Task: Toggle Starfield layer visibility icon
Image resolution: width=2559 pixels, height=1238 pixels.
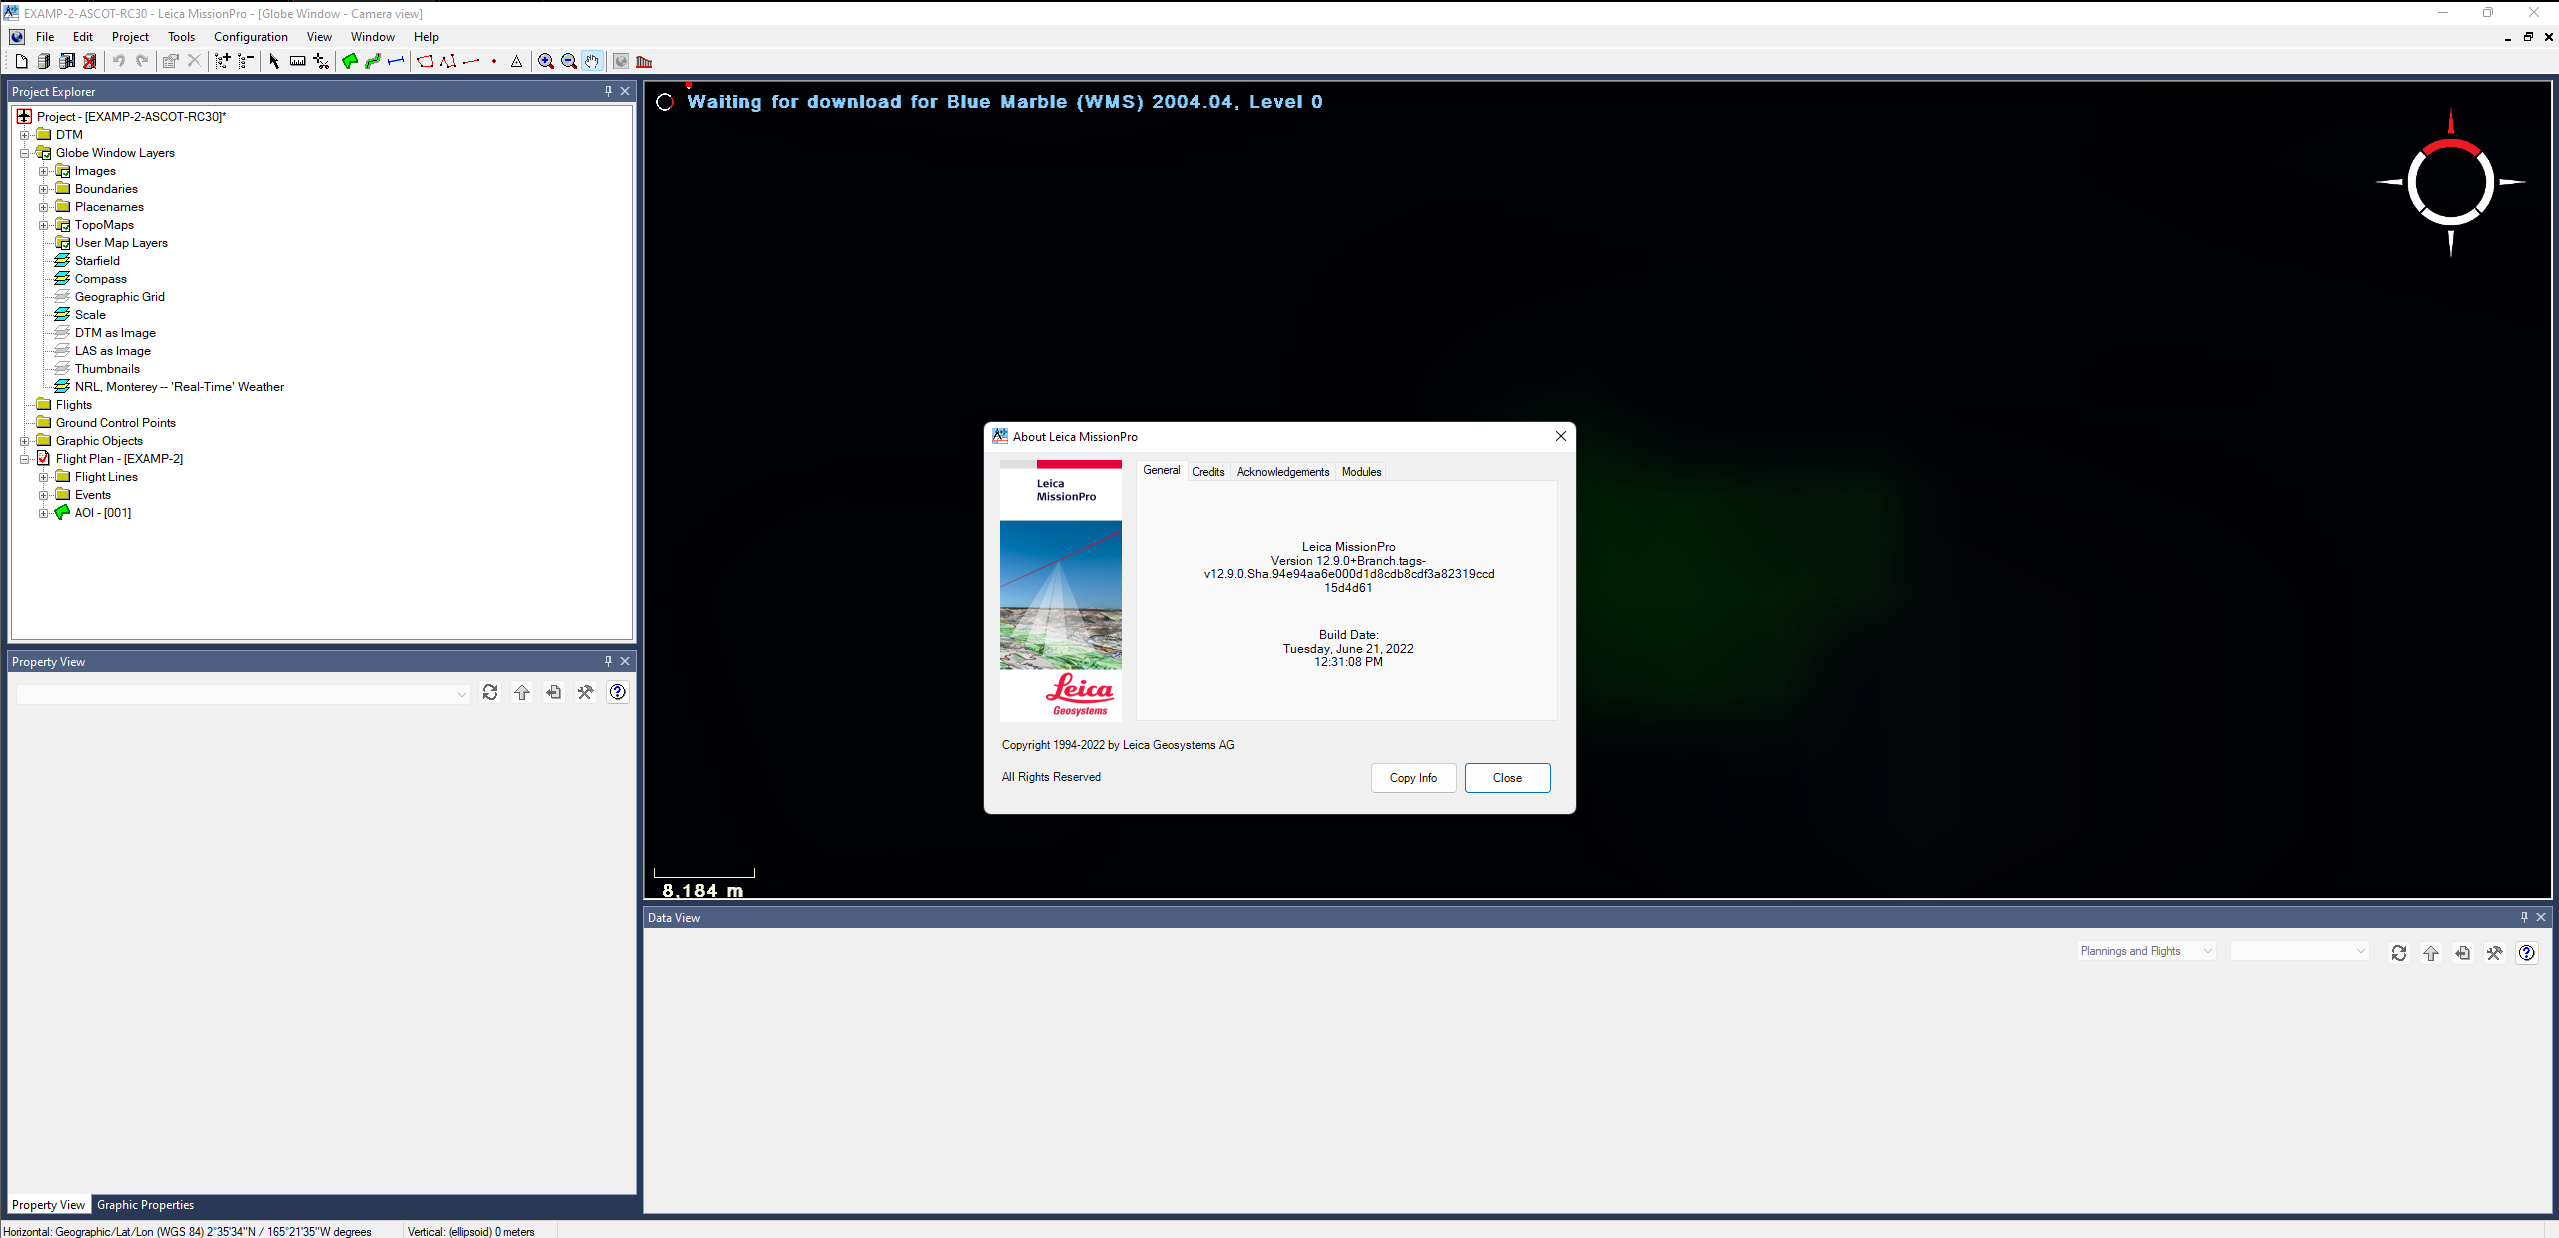Action: [62, 261]
